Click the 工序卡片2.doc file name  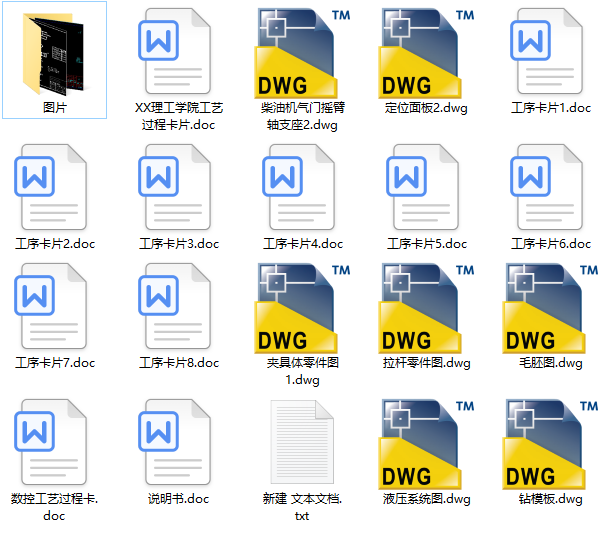(55, 244)
